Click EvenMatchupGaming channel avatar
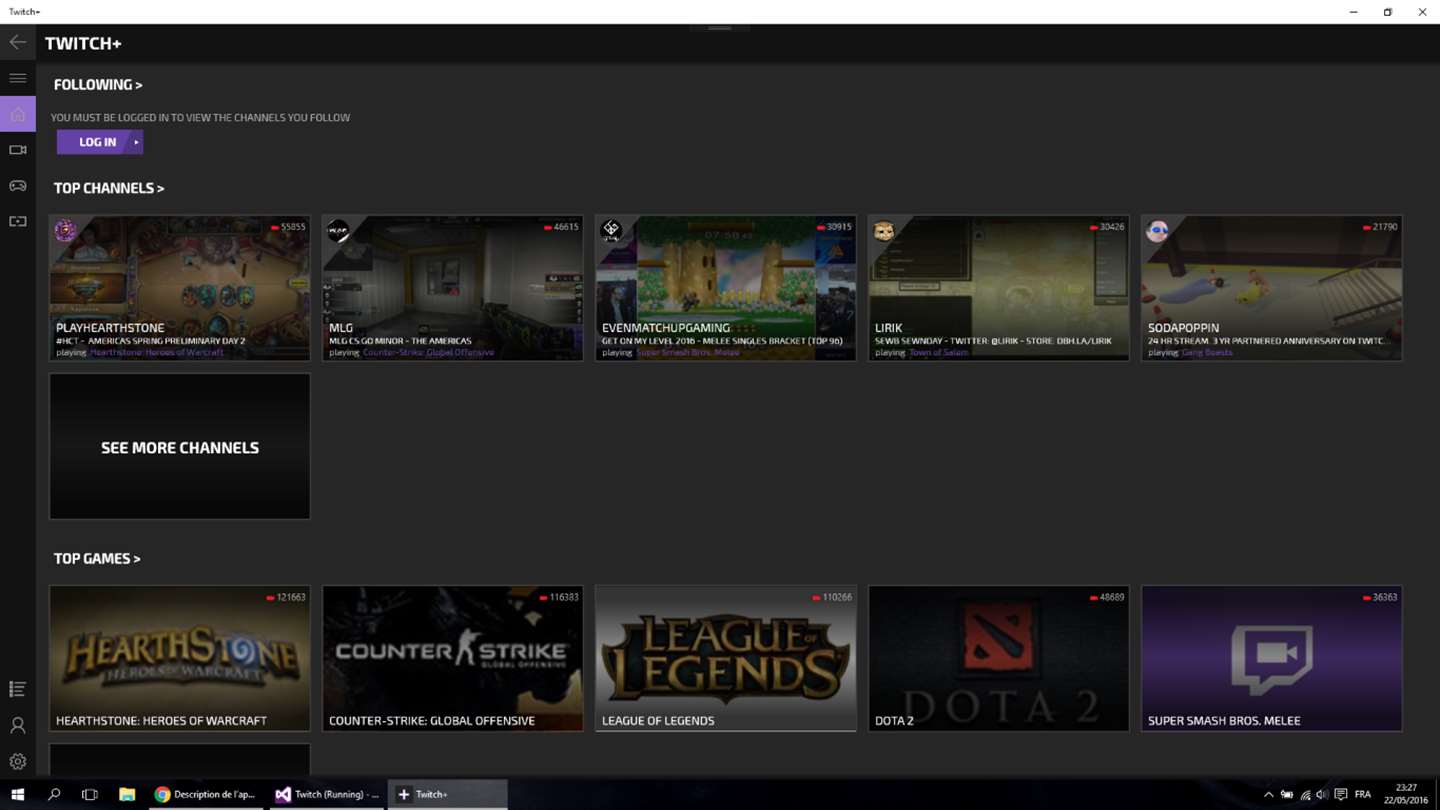Screen dimensions: 1440x810 coord(611,231)
